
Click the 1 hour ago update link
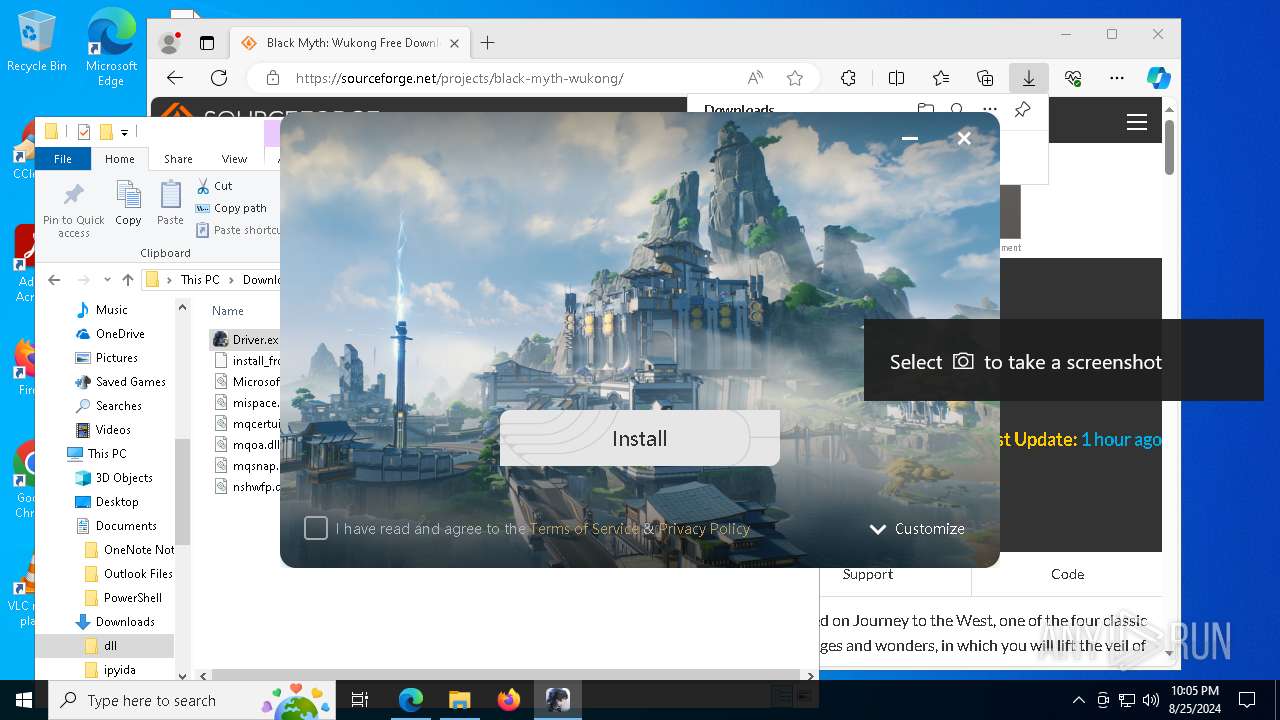pos(1121,439)
